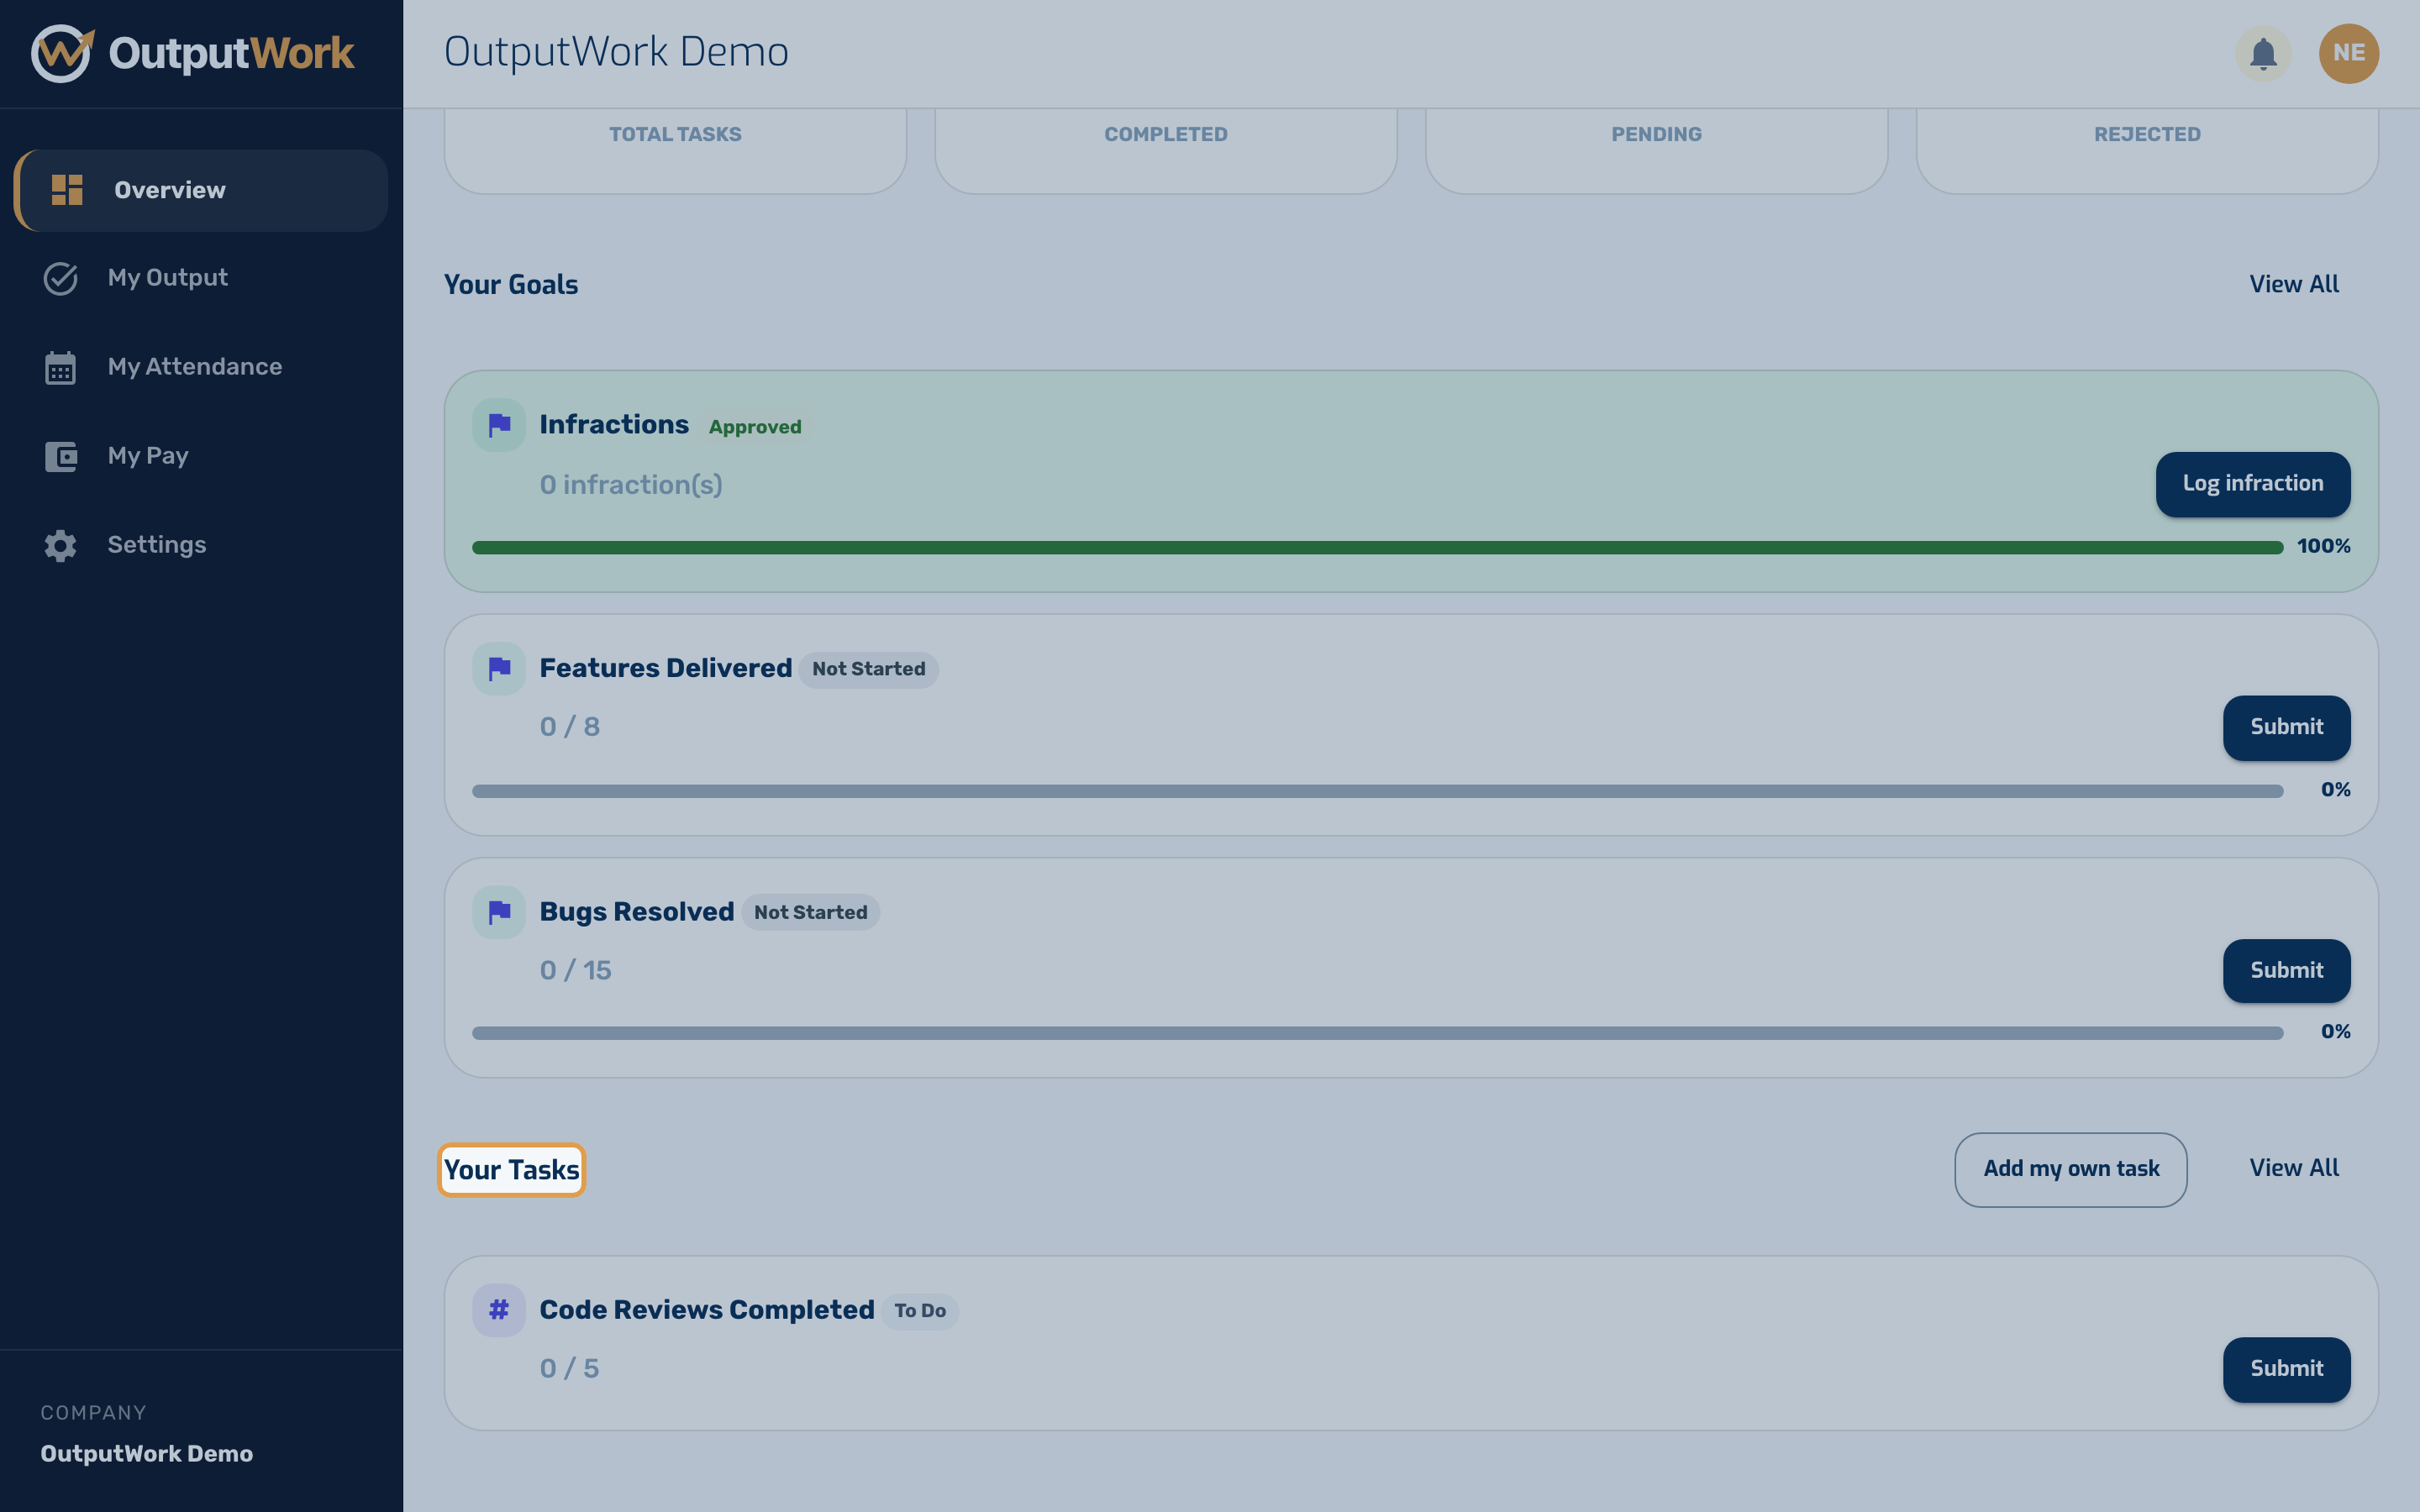Click Add my own task button
2420x1512 pixels.
coord(2071,1169)
